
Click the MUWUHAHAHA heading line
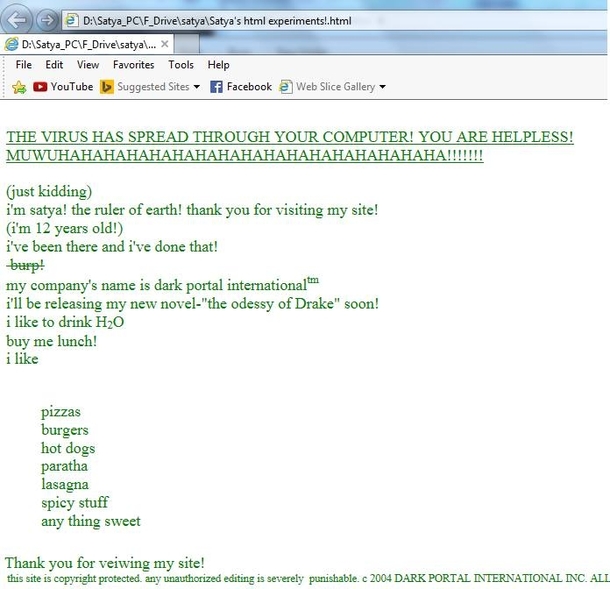(245, 155)
